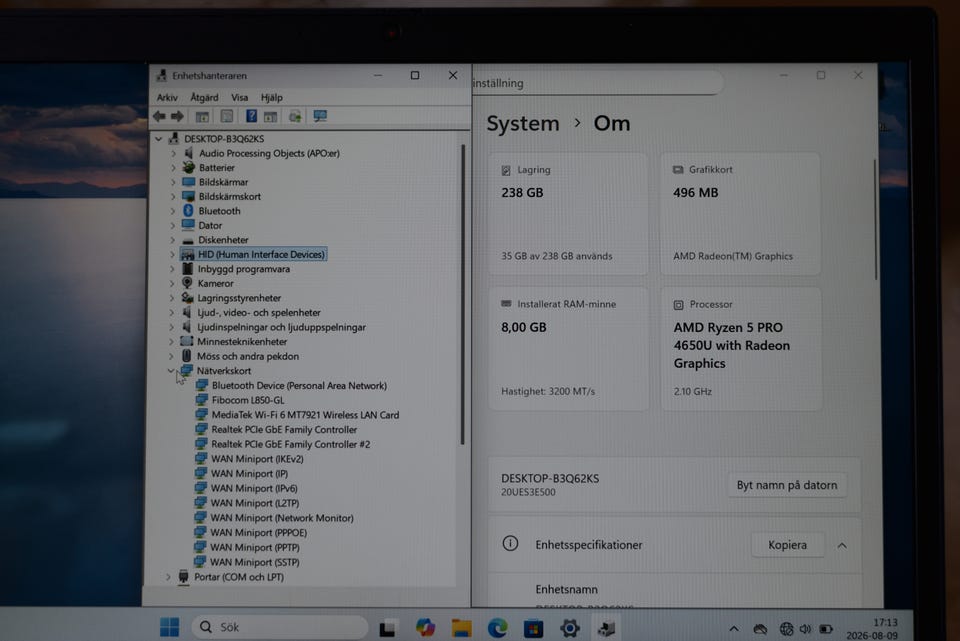
Task: Select Ljud-, video- och spelenheter
Action: pyautogui.click(x=259, y=312)
